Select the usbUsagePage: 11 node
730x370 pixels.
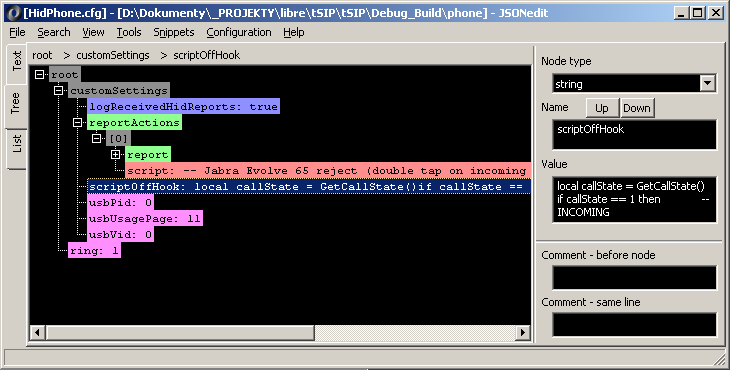point(145,219)
